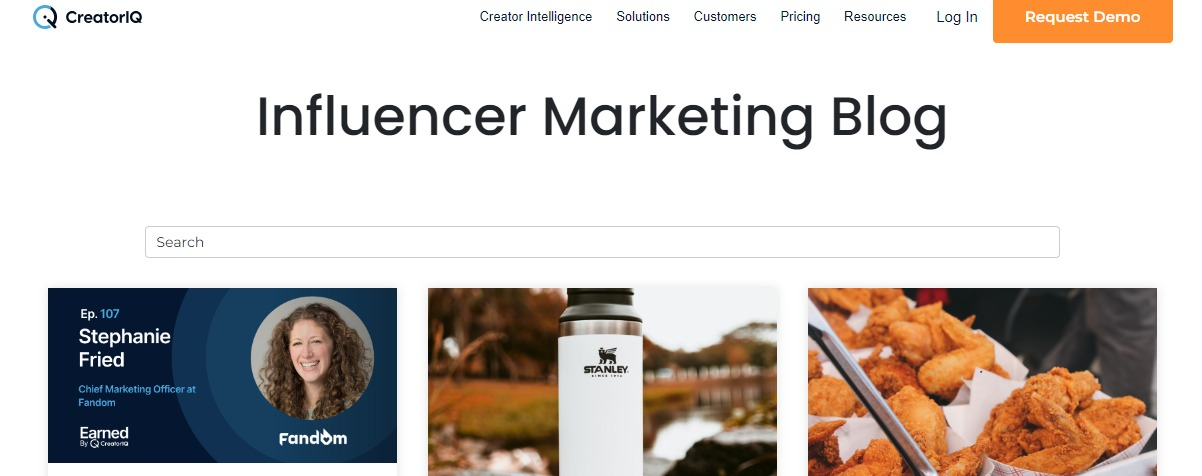1202x476 pixels.
Task: Open the fried chicken blog post image
Action: tap(982, 382)
